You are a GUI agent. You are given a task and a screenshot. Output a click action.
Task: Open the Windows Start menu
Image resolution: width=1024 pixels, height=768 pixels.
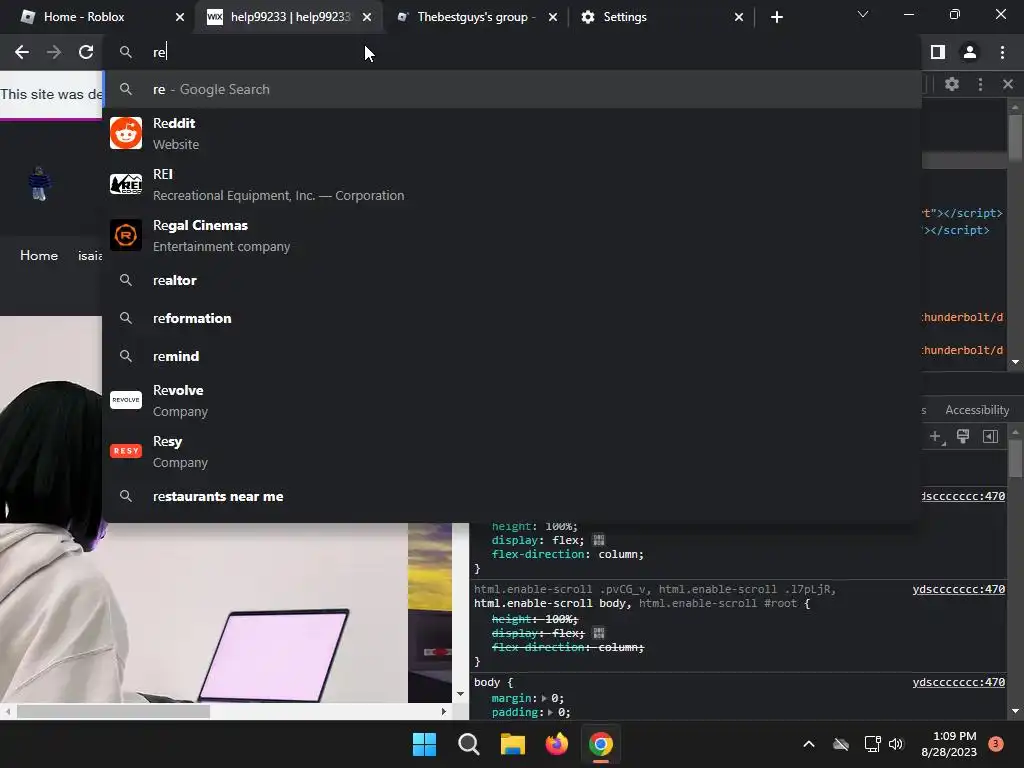(x=424, y=744)
